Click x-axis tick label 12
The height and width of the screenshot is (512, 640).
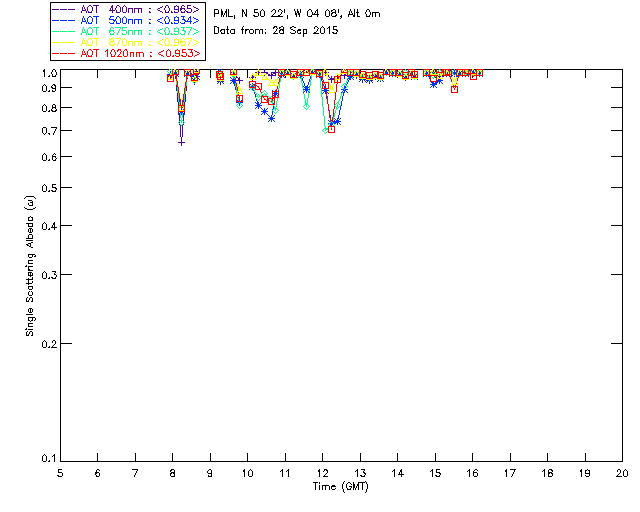tap(322, 473)
